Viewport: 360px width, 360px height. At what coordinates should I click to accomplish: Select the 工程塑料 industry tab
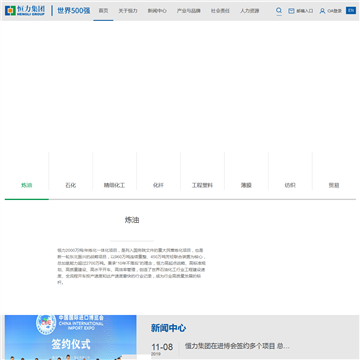[x=202, y=185]
